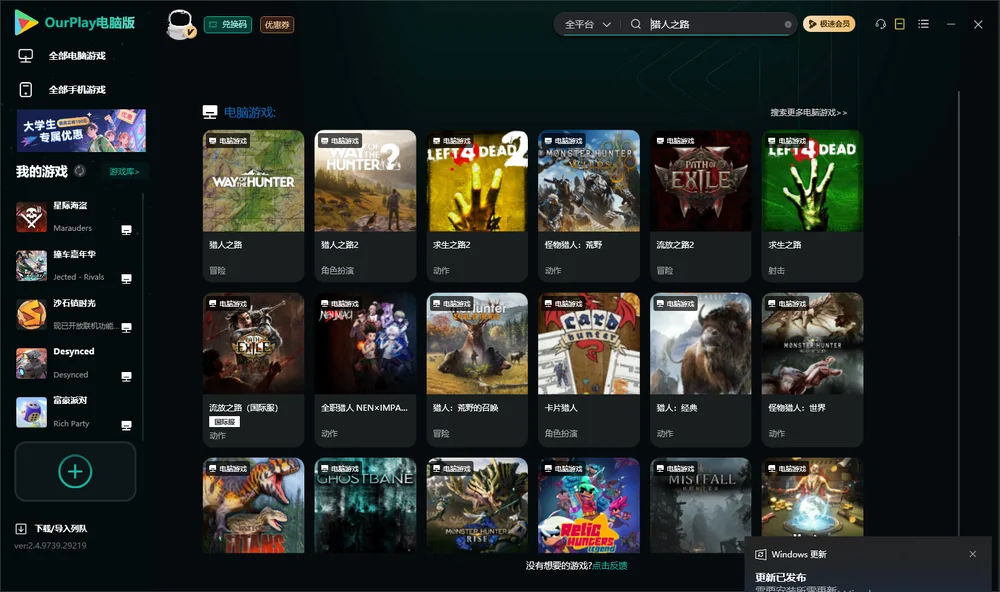This screenshot has height=592, width=1000.
Task: Open the 求生之路2 Left 4 Dead 2 card
Action: point(477,205)
